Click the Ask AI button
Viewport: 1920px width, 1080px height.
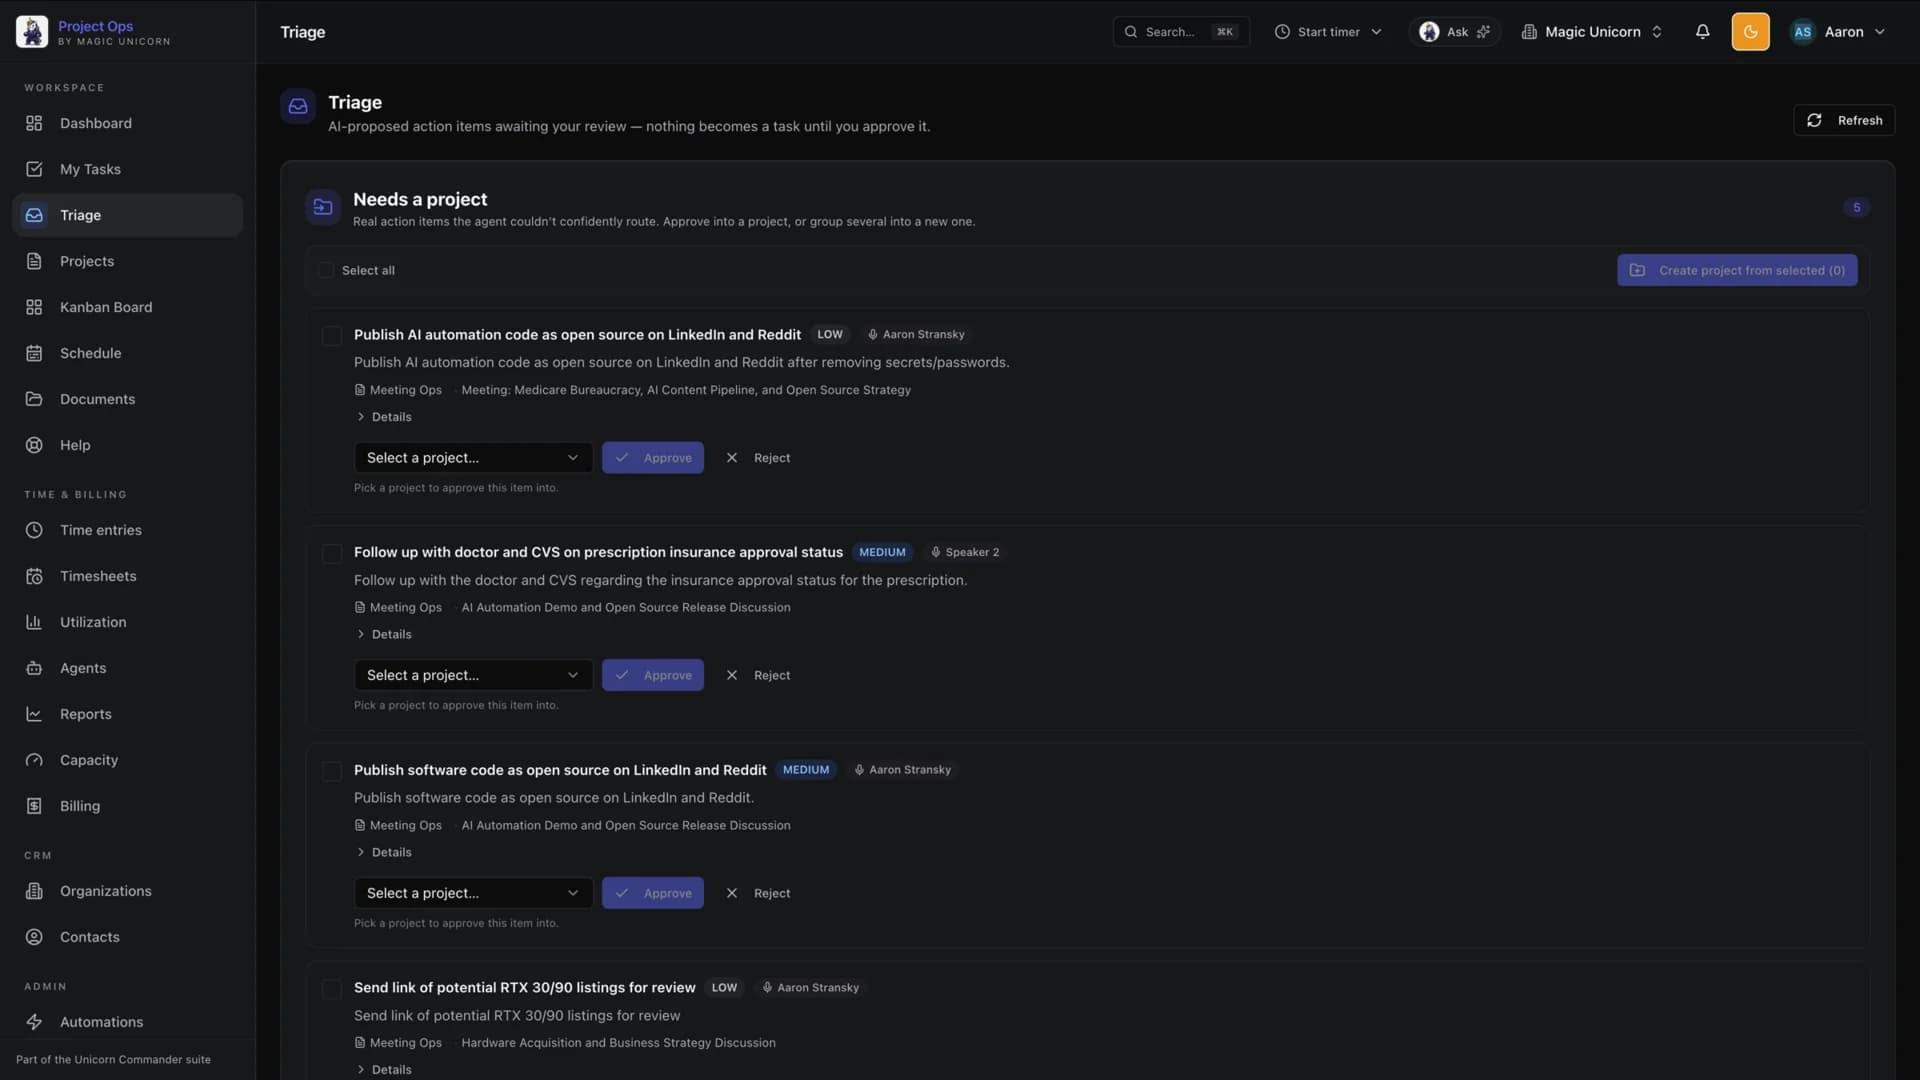[1455, 32]
